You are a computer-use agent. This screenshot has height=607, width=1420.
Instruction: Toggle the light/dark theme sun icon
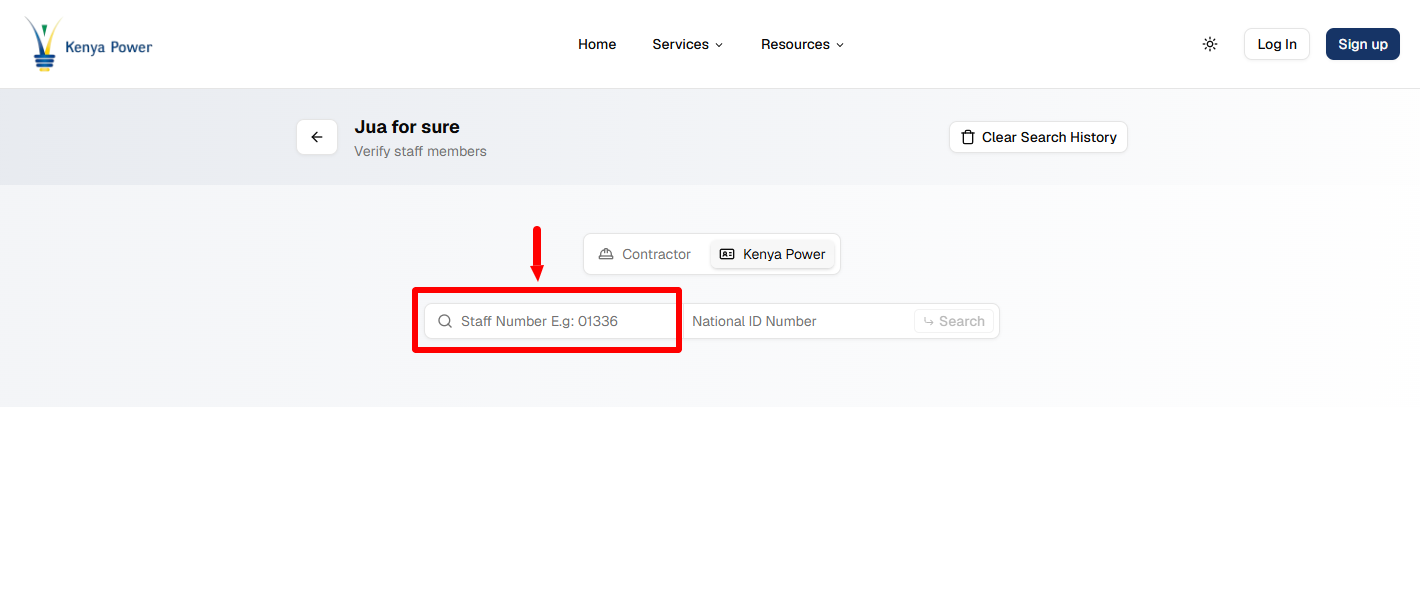[x=1210, y=44]
